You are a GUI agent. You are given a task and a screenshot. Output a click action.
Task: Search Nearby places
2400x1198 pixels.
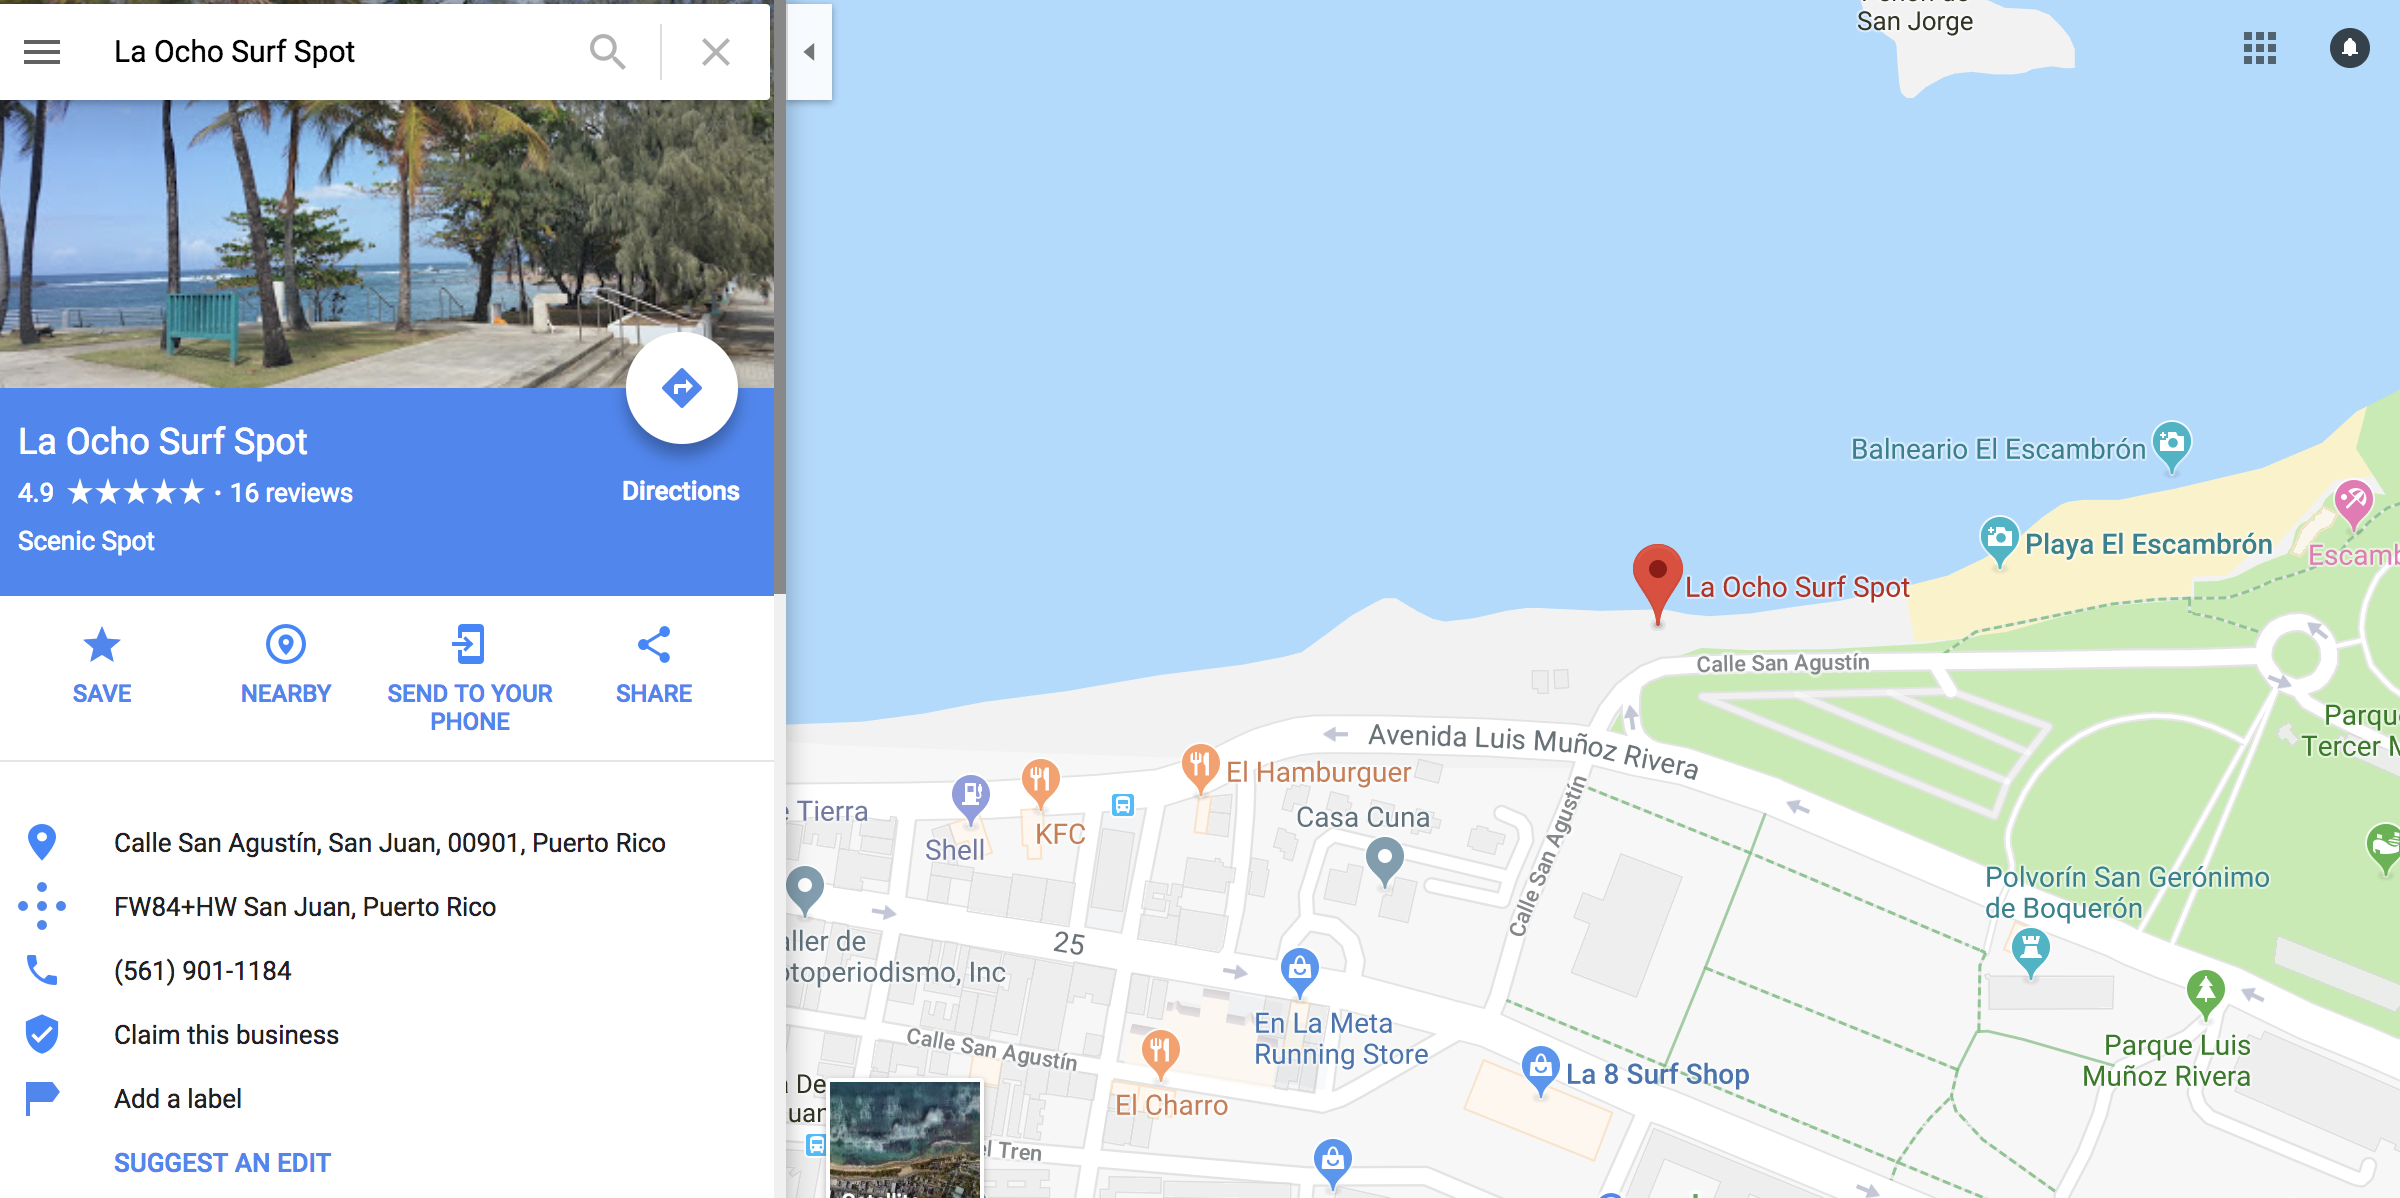pyautogui.click(x=286, y=666)
